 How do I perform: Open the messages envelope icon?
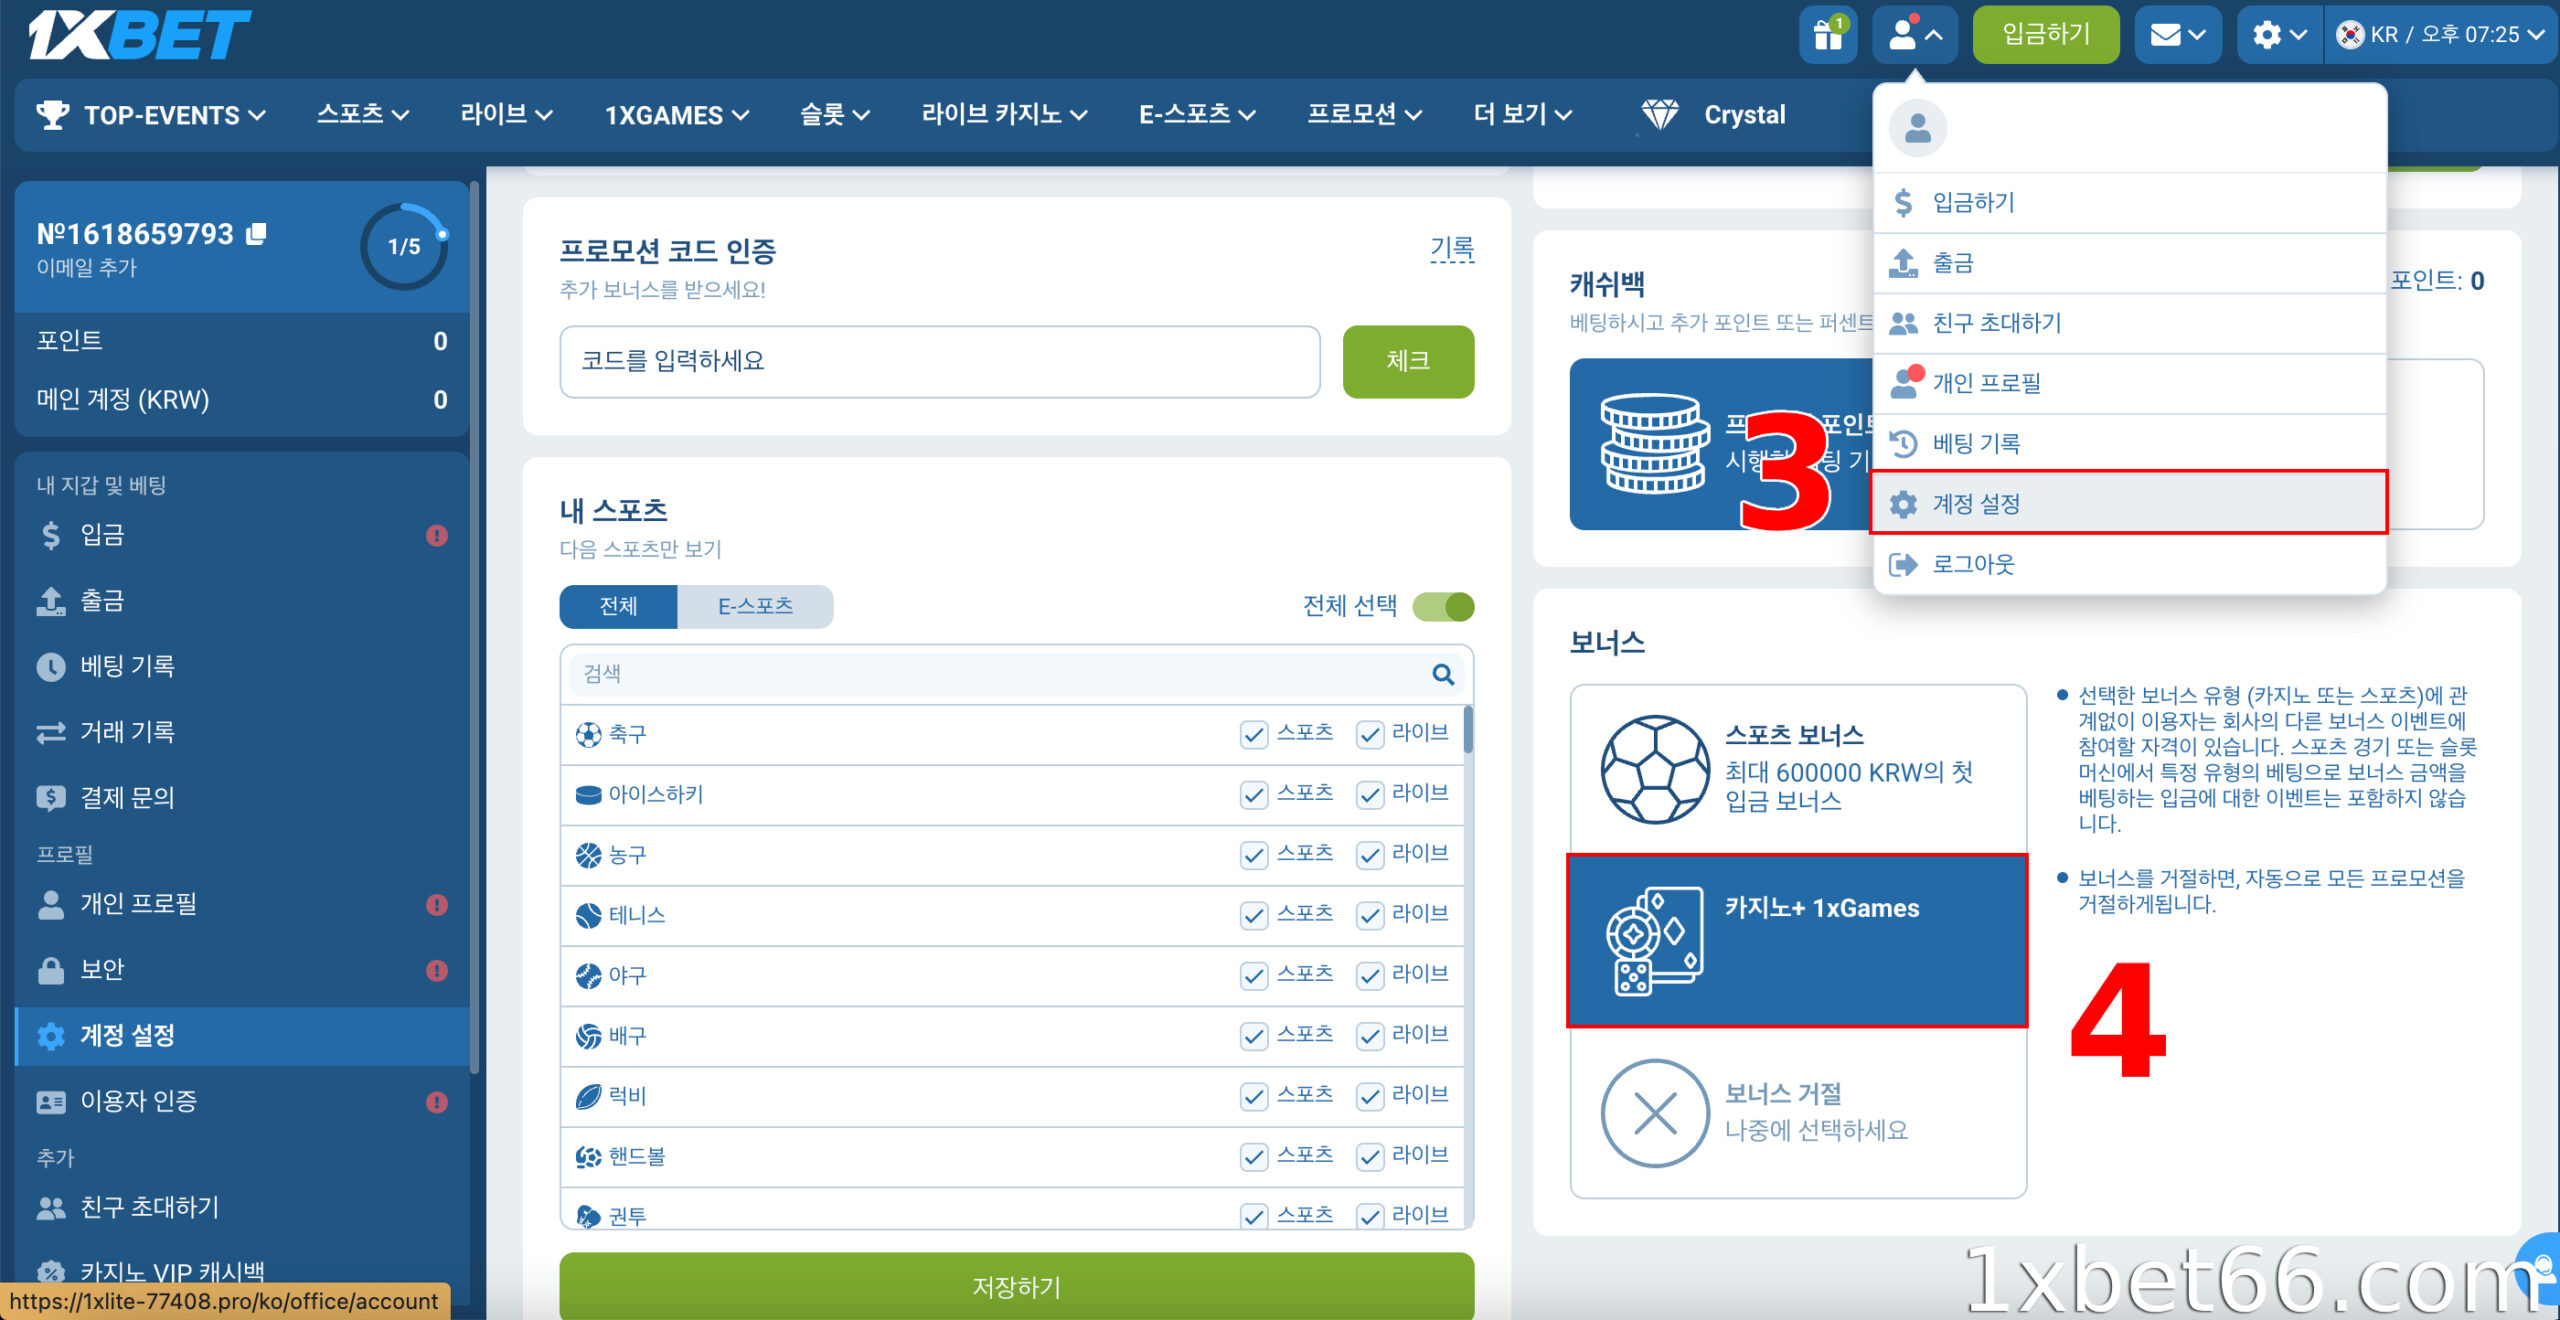tap(2168, 34)
